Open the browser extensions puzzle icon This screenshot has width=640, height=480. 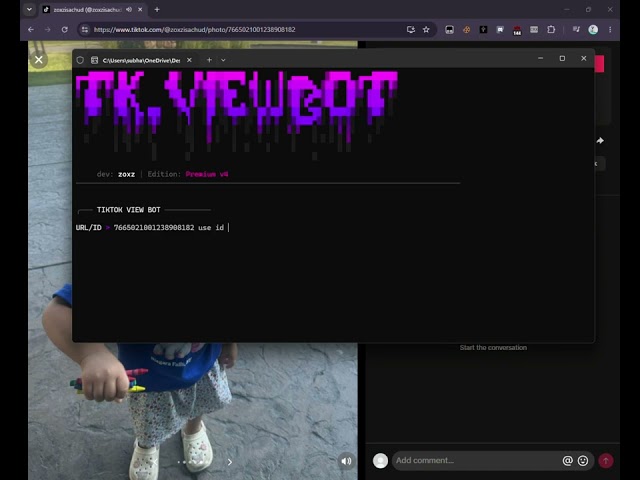551,29
